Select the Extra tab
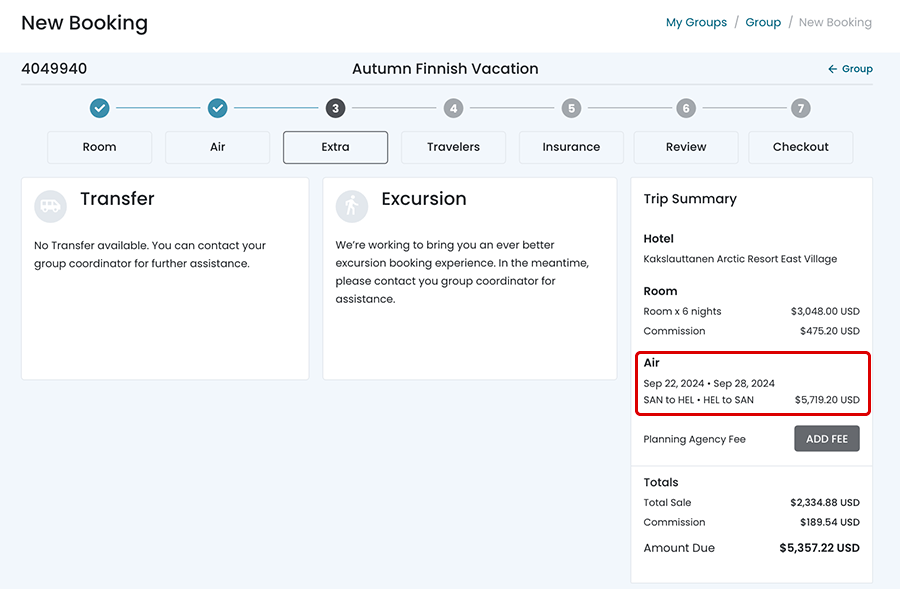 click(336, 147)
